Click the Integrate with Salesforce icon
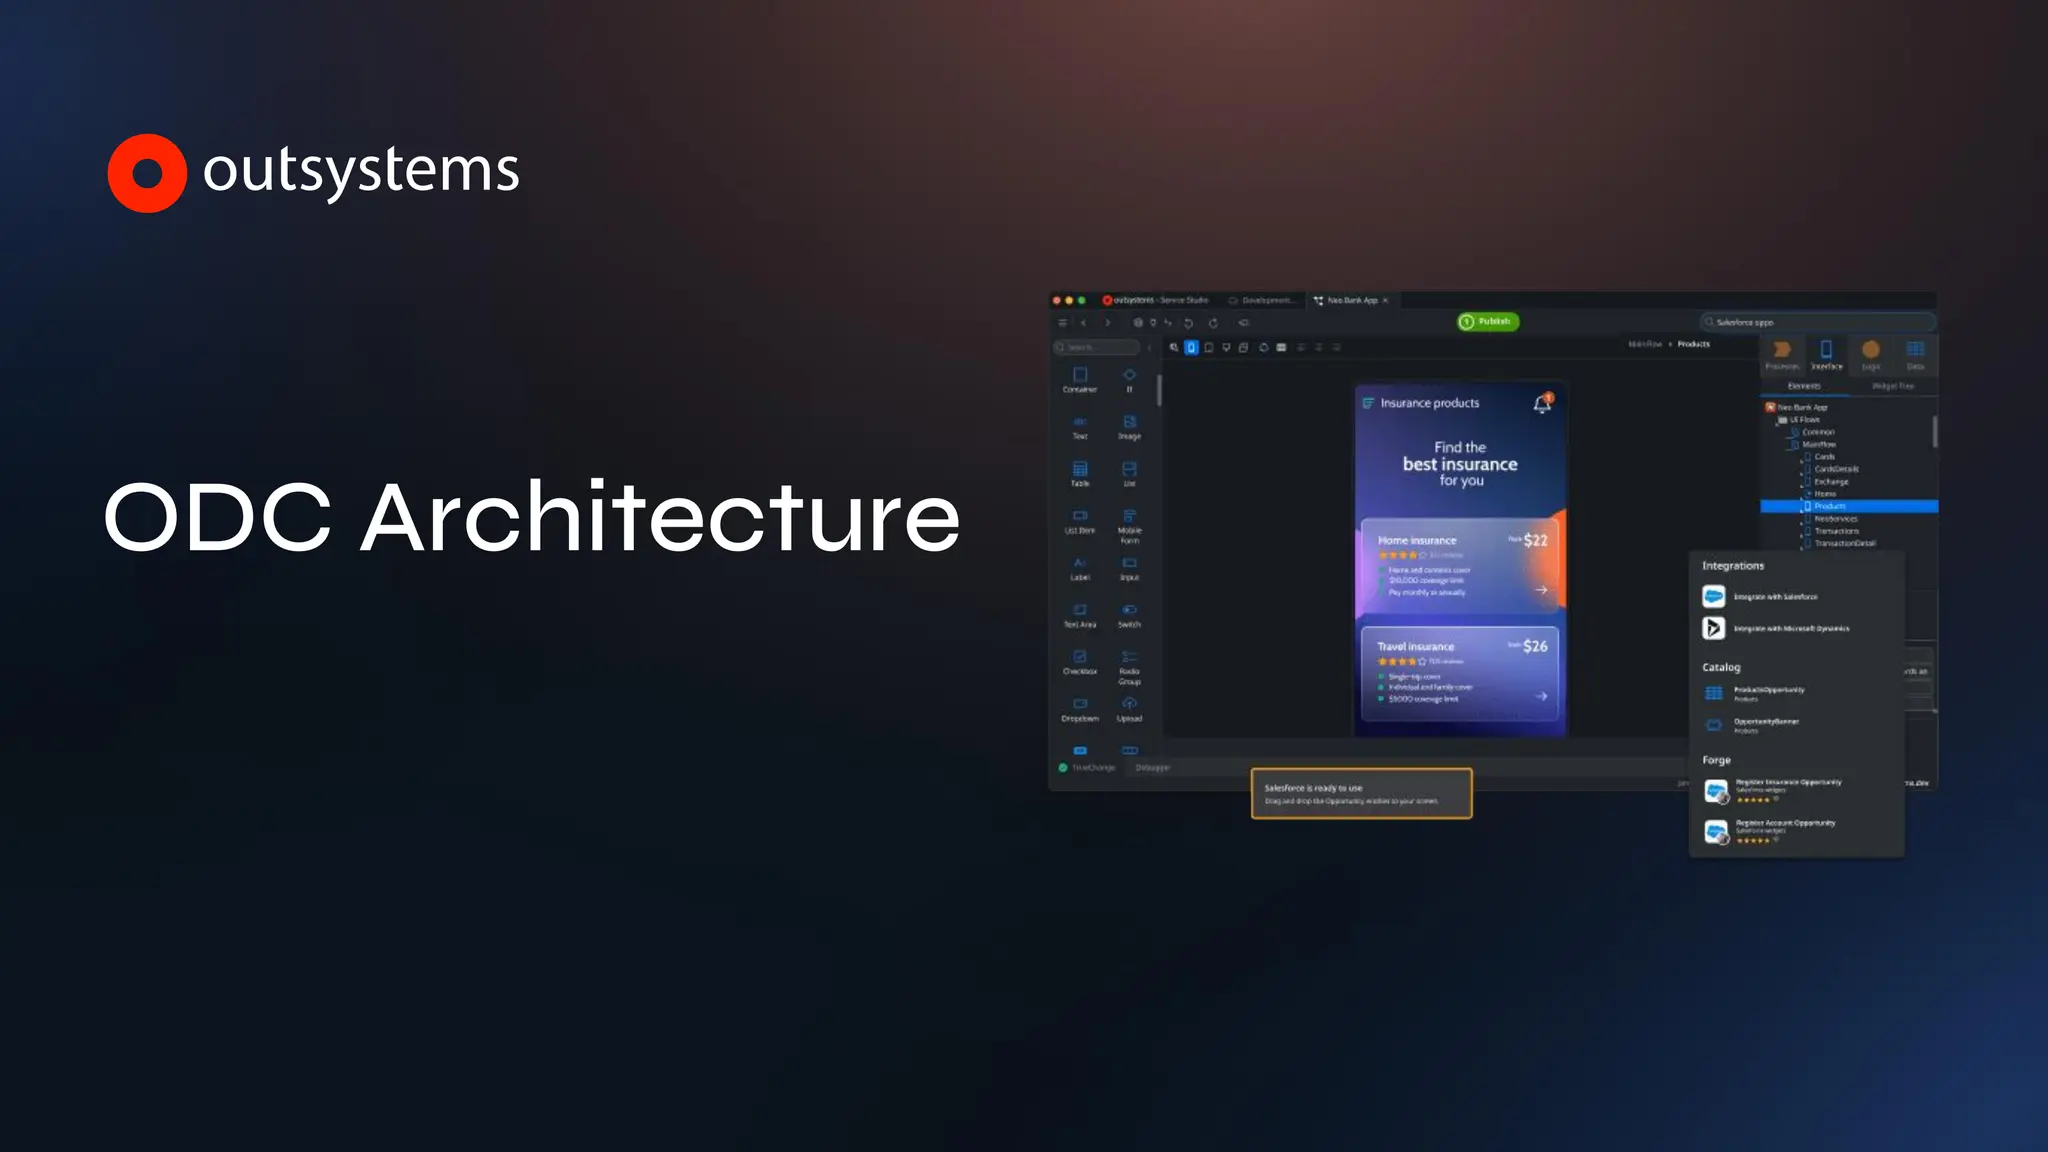Screen dimensions: 2048x1152 pyautogui.click(x=1713, y=596)
